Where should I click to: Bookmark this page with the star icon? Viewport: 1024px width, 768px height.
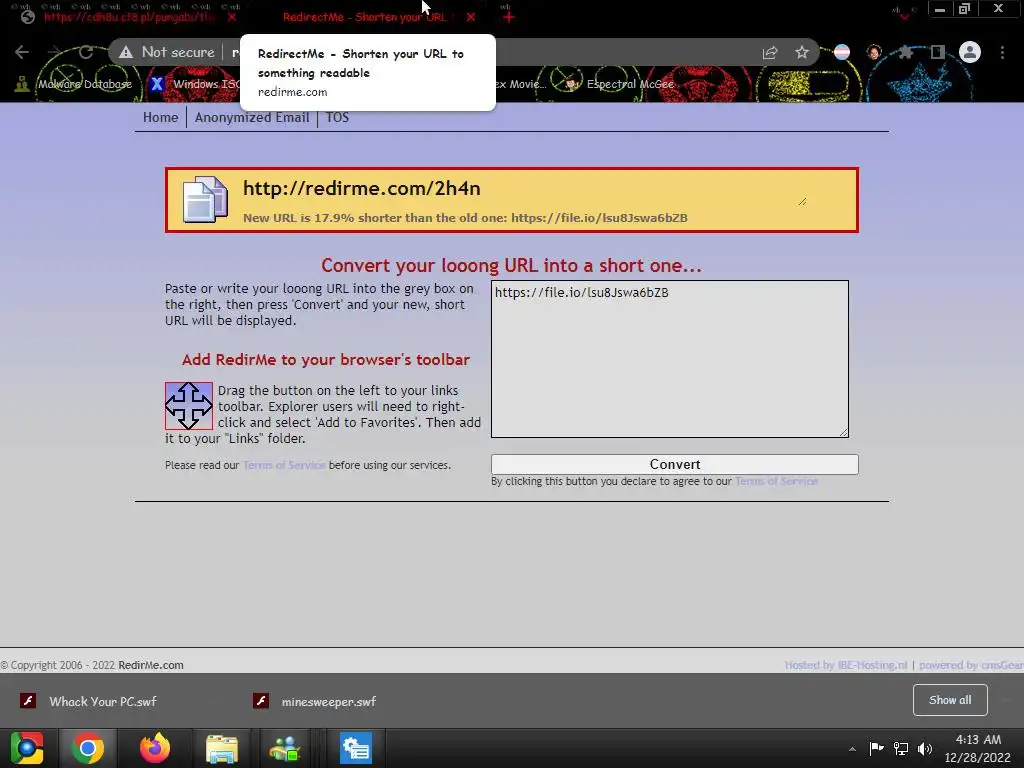[802, 52]
